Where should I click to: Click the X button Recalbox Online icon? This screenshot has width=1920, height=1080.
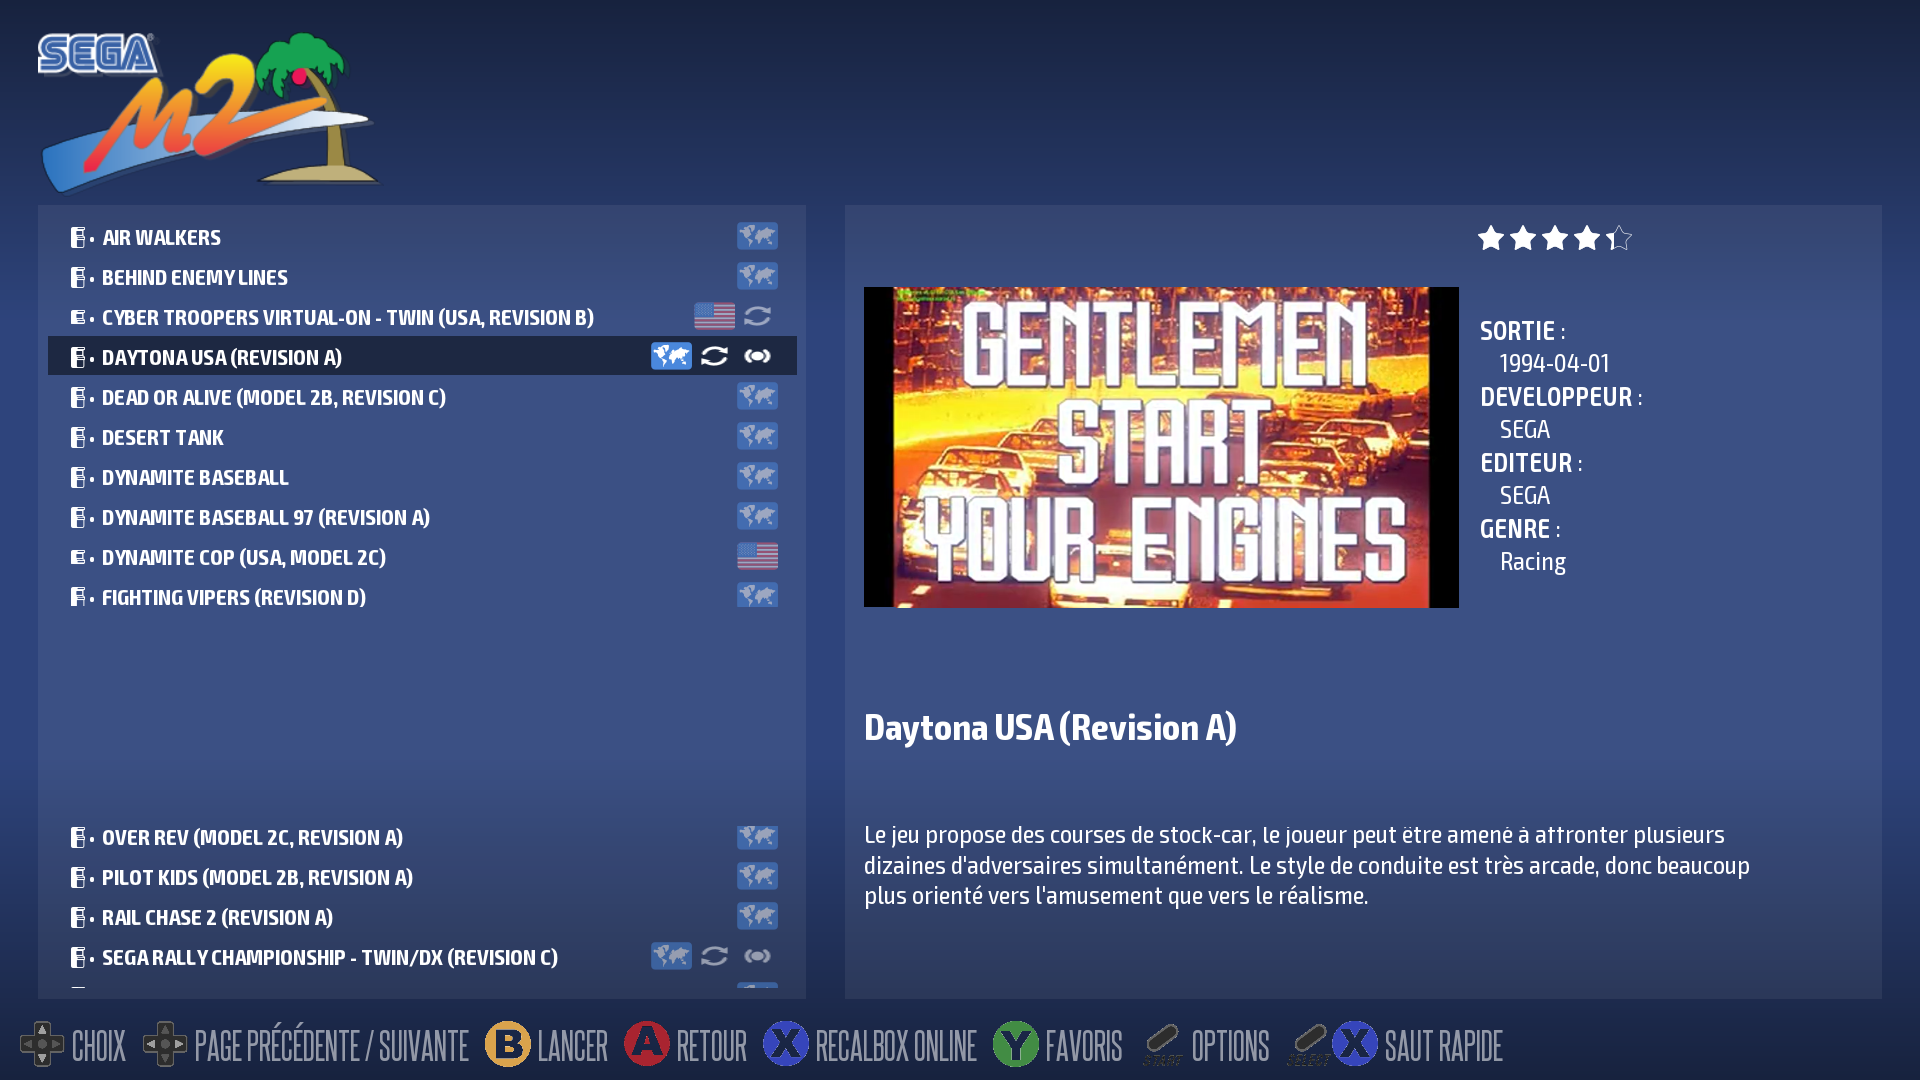[x=786, y=1044]
